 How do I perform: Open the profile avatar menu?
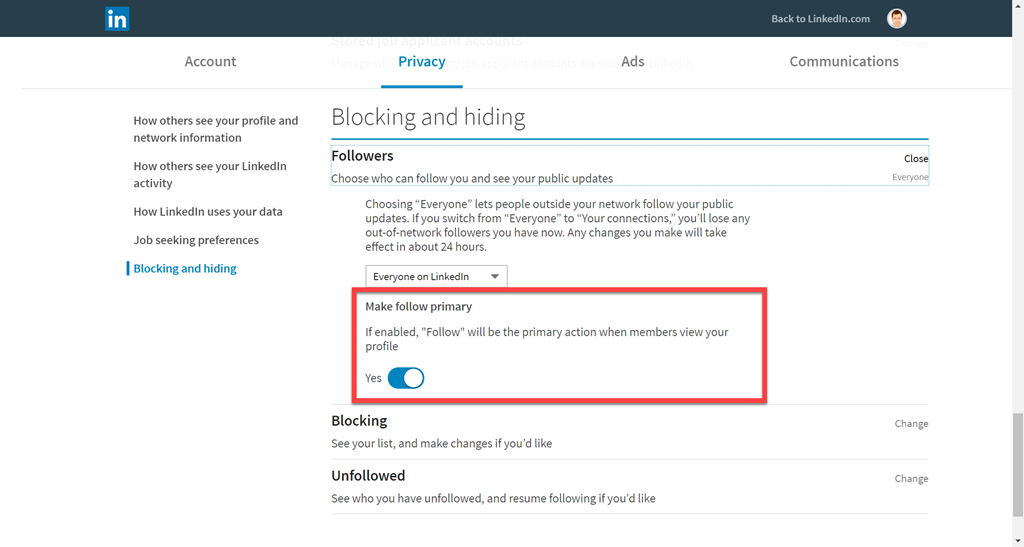(x=897, y=18)
